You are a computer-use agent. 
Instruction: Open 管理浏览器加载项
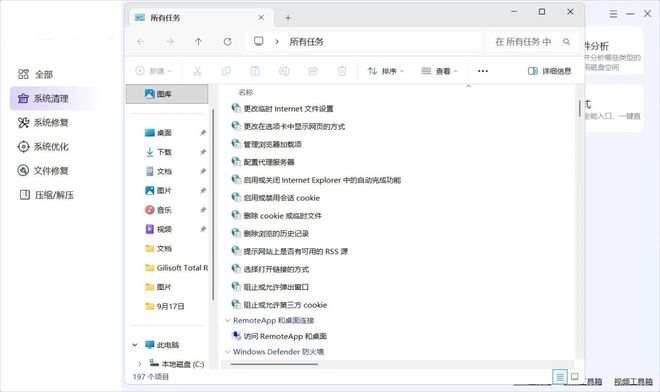(x=266, y=144)
